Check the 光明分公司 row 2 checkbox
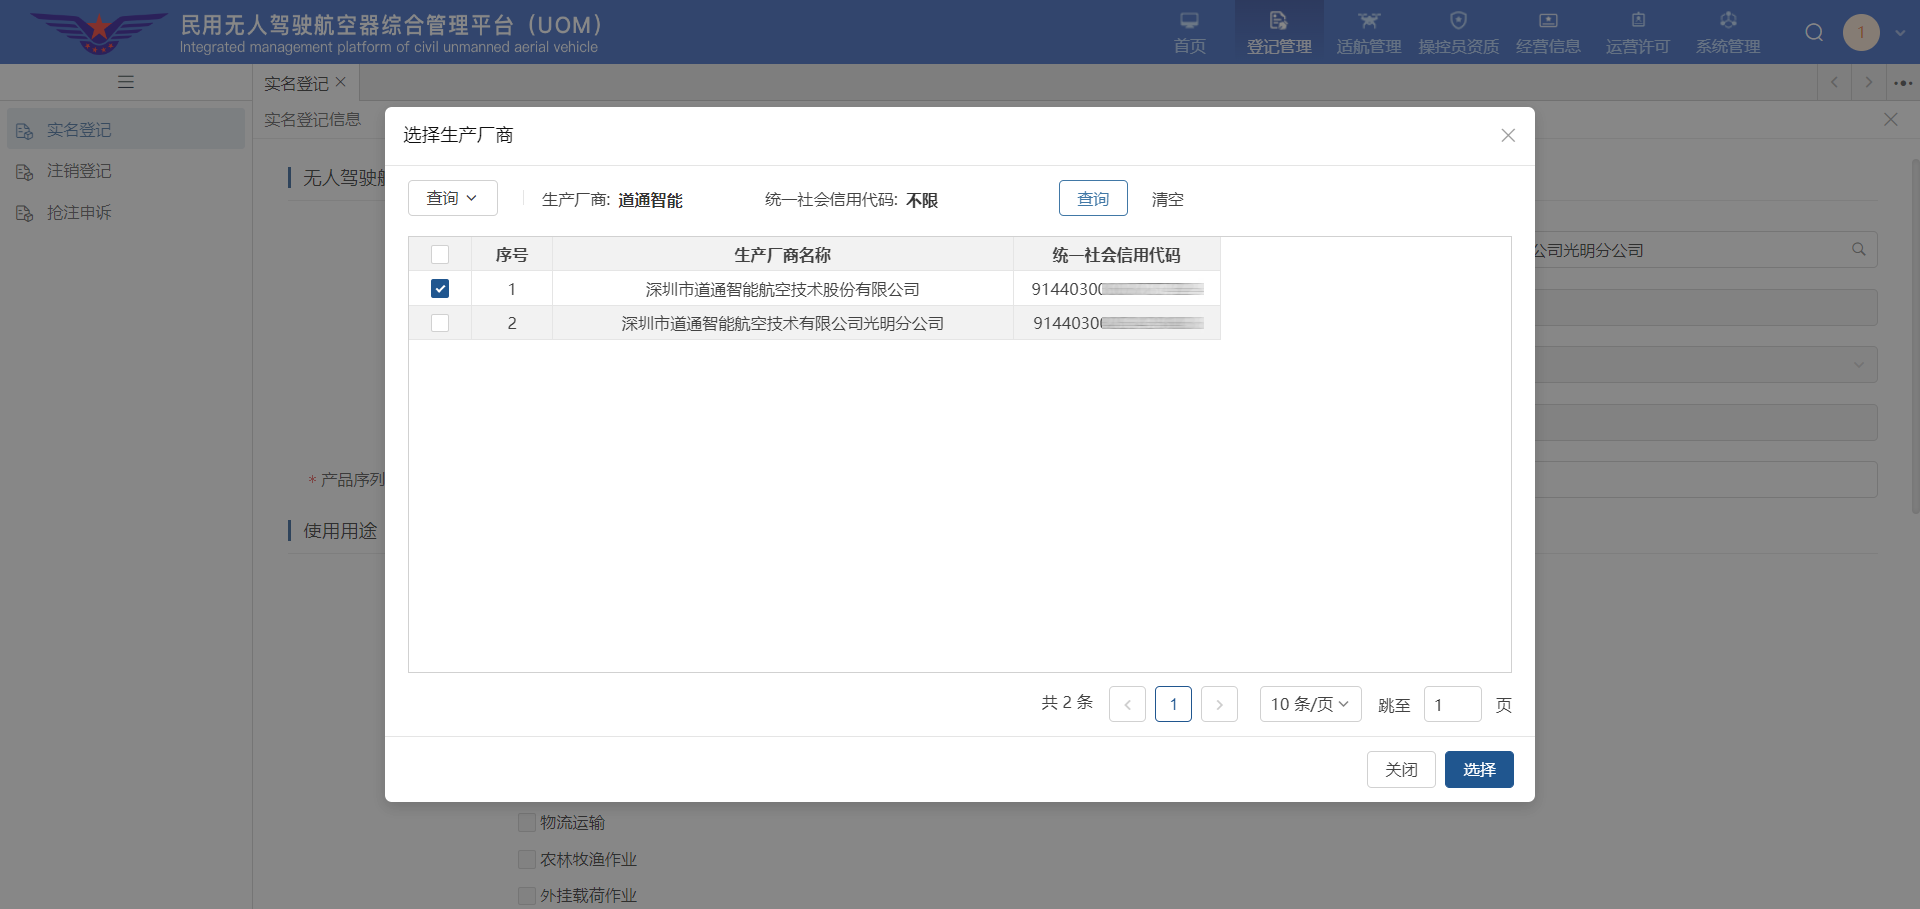This screenshot has height=909, width=1920. (x=440, y=323)
